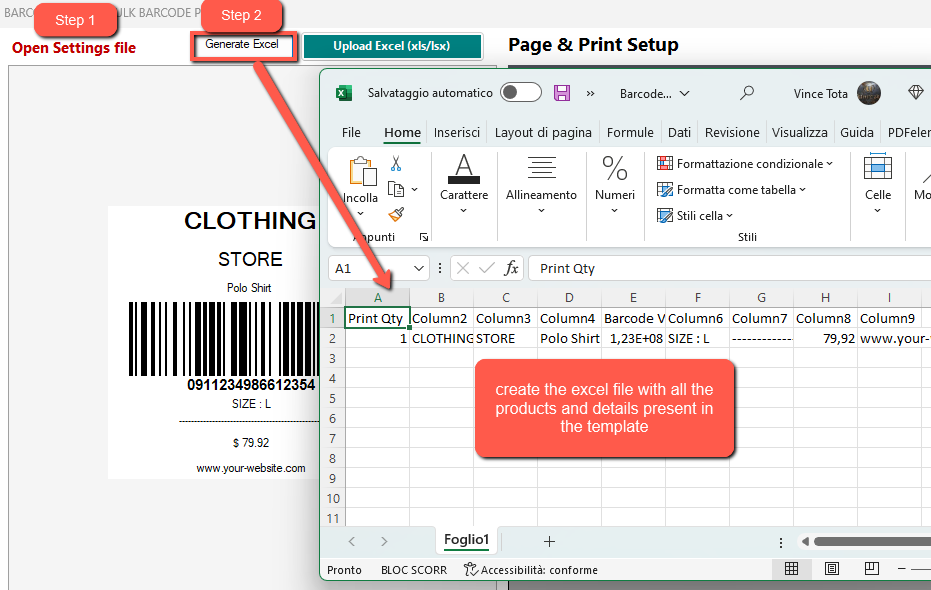Image resolution: width=931 pixels, height=590 pixels.
Task: Open the Inserisci ribbon tab
Action: pyautogui.click(x=457, y=132)
